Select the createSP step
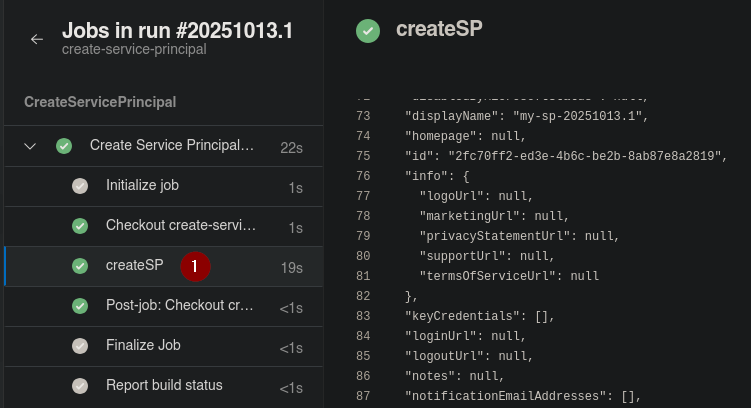The height and width of the screenshot is (408, 751). 134,266
